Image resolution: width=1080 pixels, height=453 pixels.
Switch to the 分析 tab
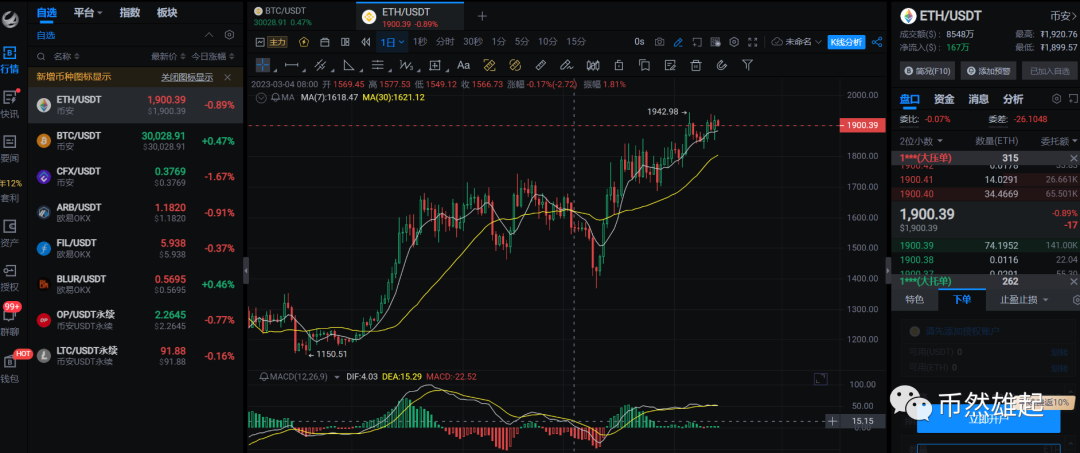pos(1013,99)
